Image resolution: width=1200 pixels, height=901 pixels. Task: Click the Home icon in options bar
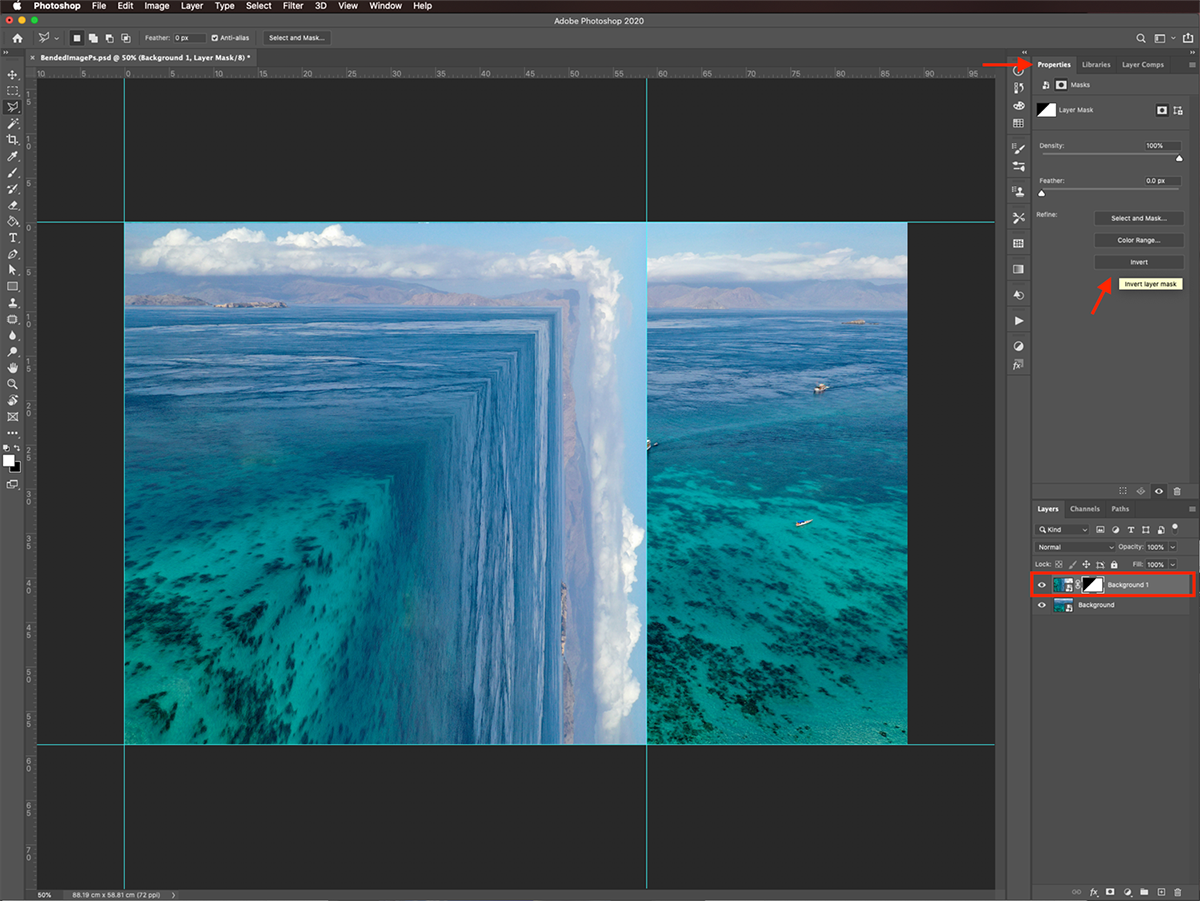pos(17,38)
